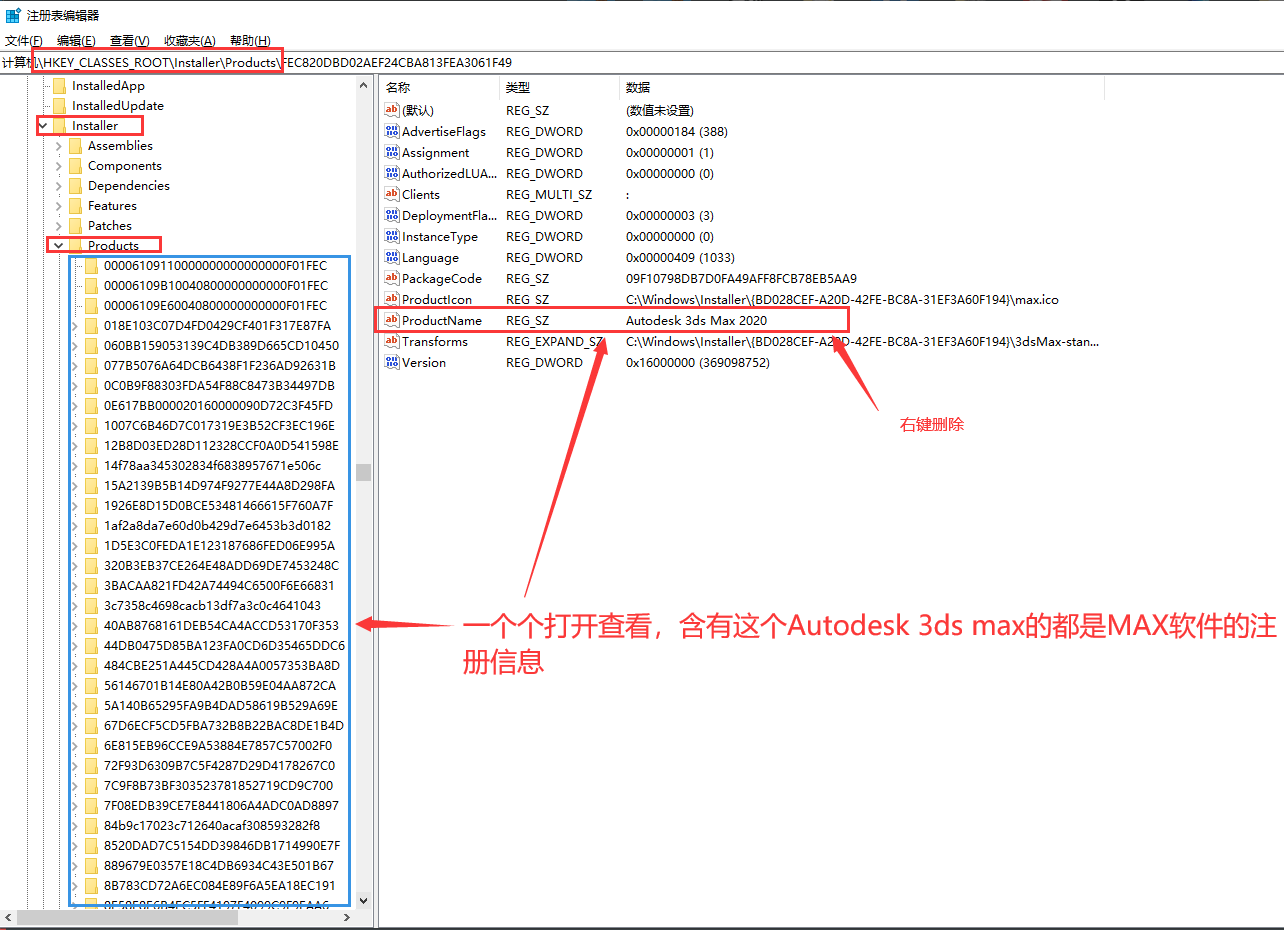Click the icon beside Clients value
1284x930 pixels.
point(392,194)
